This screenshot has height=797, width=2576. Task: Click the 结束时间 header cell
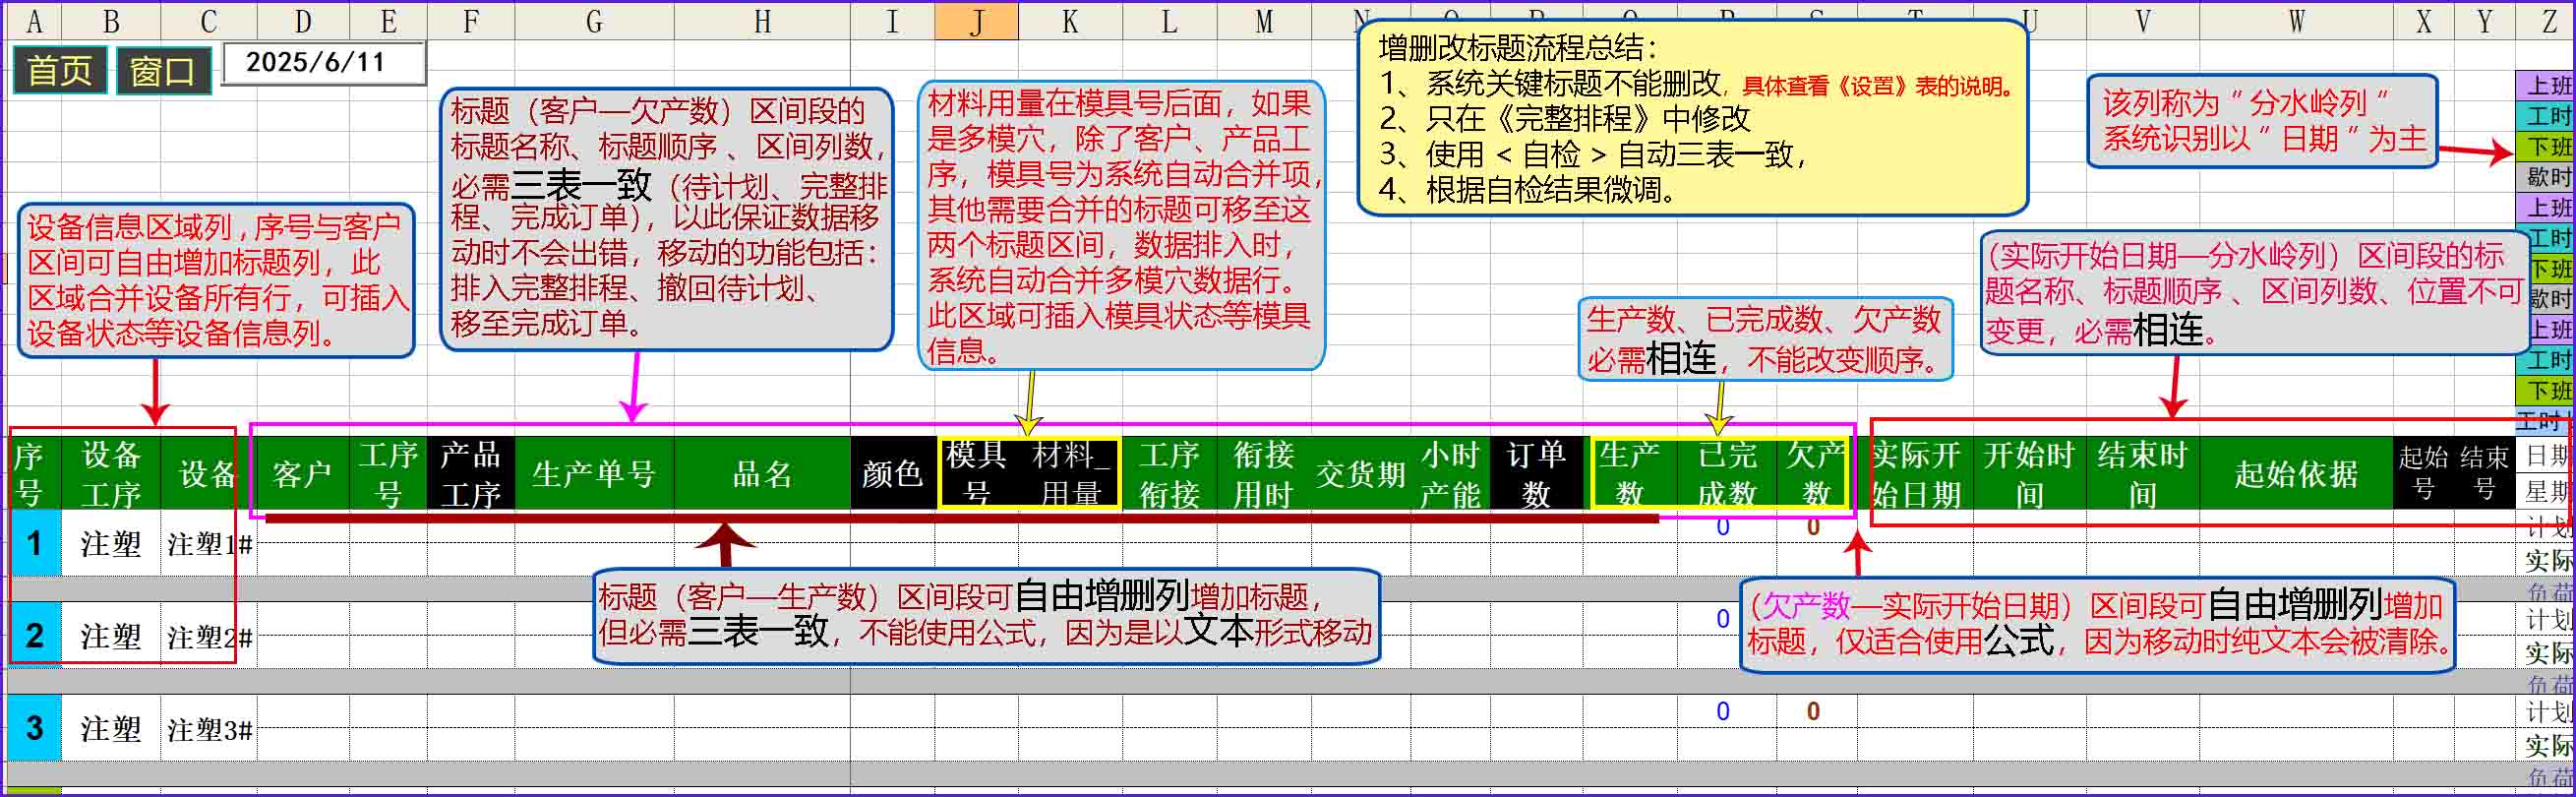click(2142, 474)
